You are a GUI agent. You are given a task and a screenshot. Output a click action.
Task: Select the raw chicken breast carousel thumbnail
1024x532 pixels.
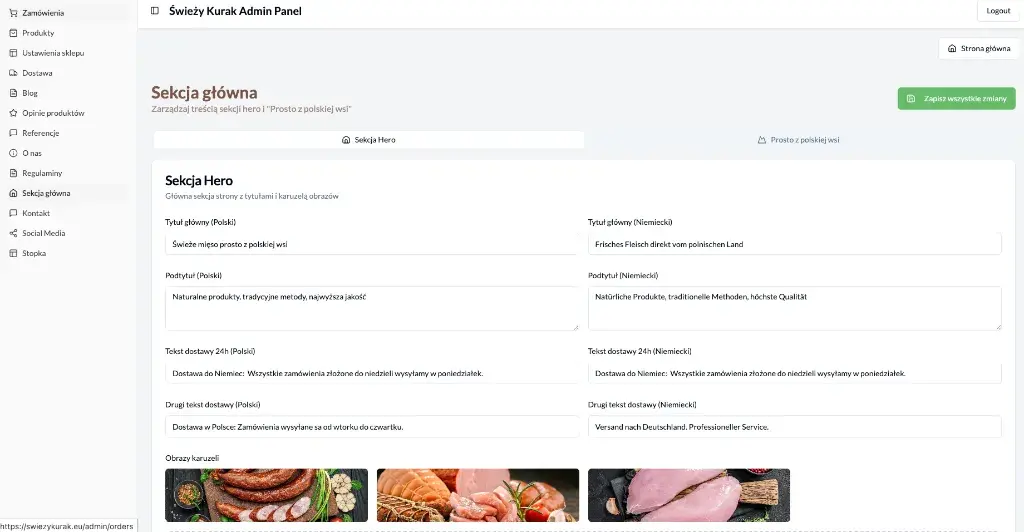click(689, 495)
